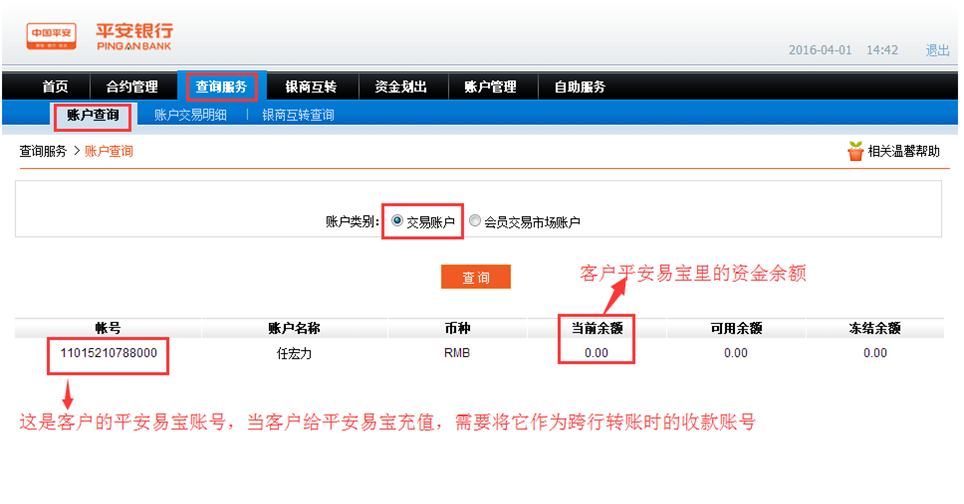This screenshot has height=504, width=964.
Task: Click the 中国平安 orange logo badge
Action: [52, 36]
